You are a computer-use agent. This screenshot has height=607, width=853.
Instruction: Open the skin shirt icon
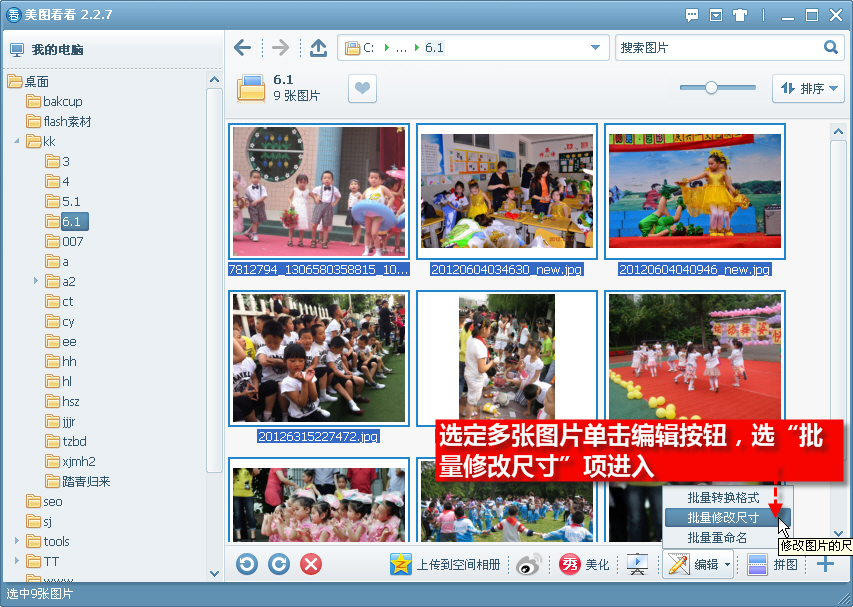pyautogui.click(x=740, y=15)
